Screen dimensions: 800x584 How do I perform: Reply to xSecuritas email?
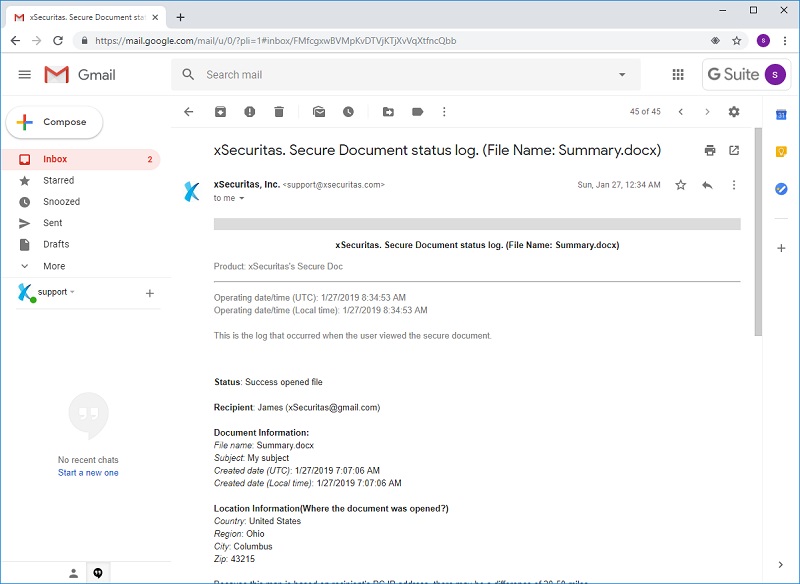(x=707, y=185)
